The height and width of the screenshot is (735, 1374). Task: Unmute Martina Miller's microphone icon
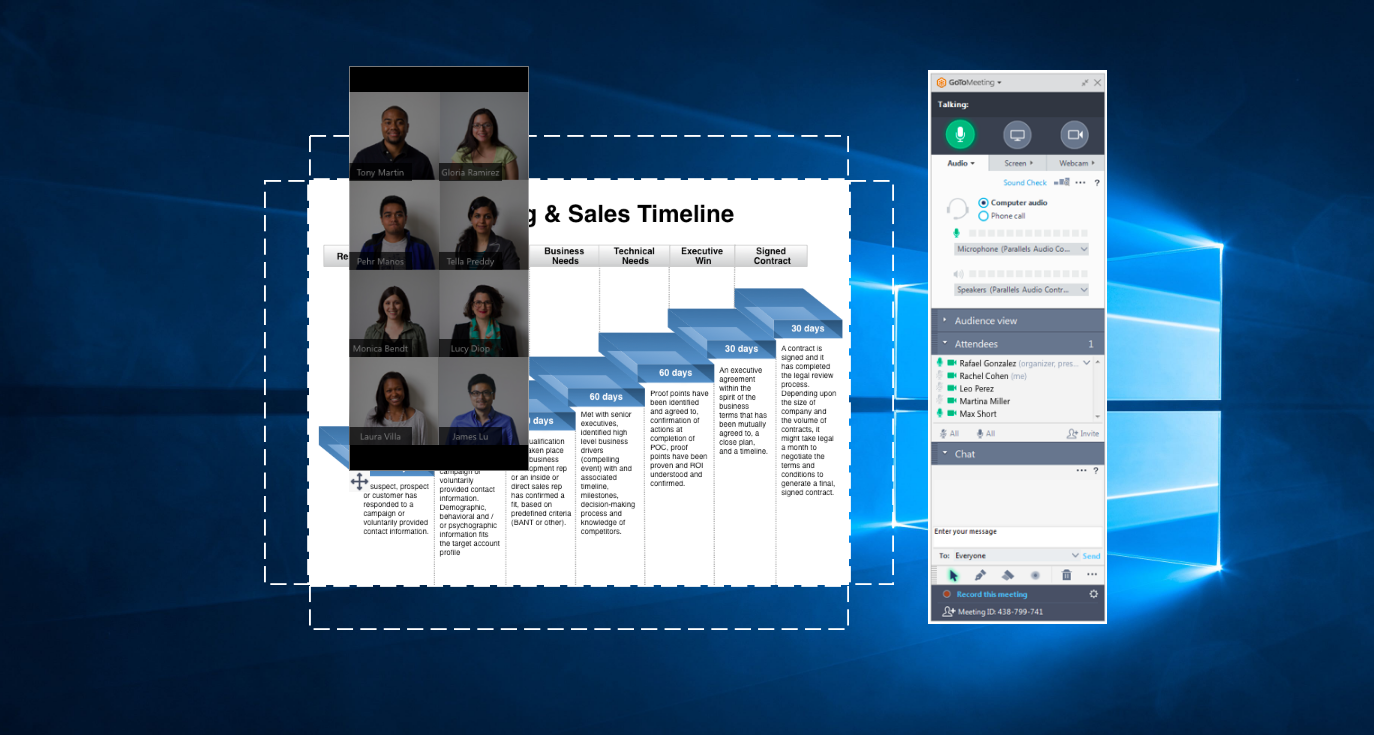point(940,401)
